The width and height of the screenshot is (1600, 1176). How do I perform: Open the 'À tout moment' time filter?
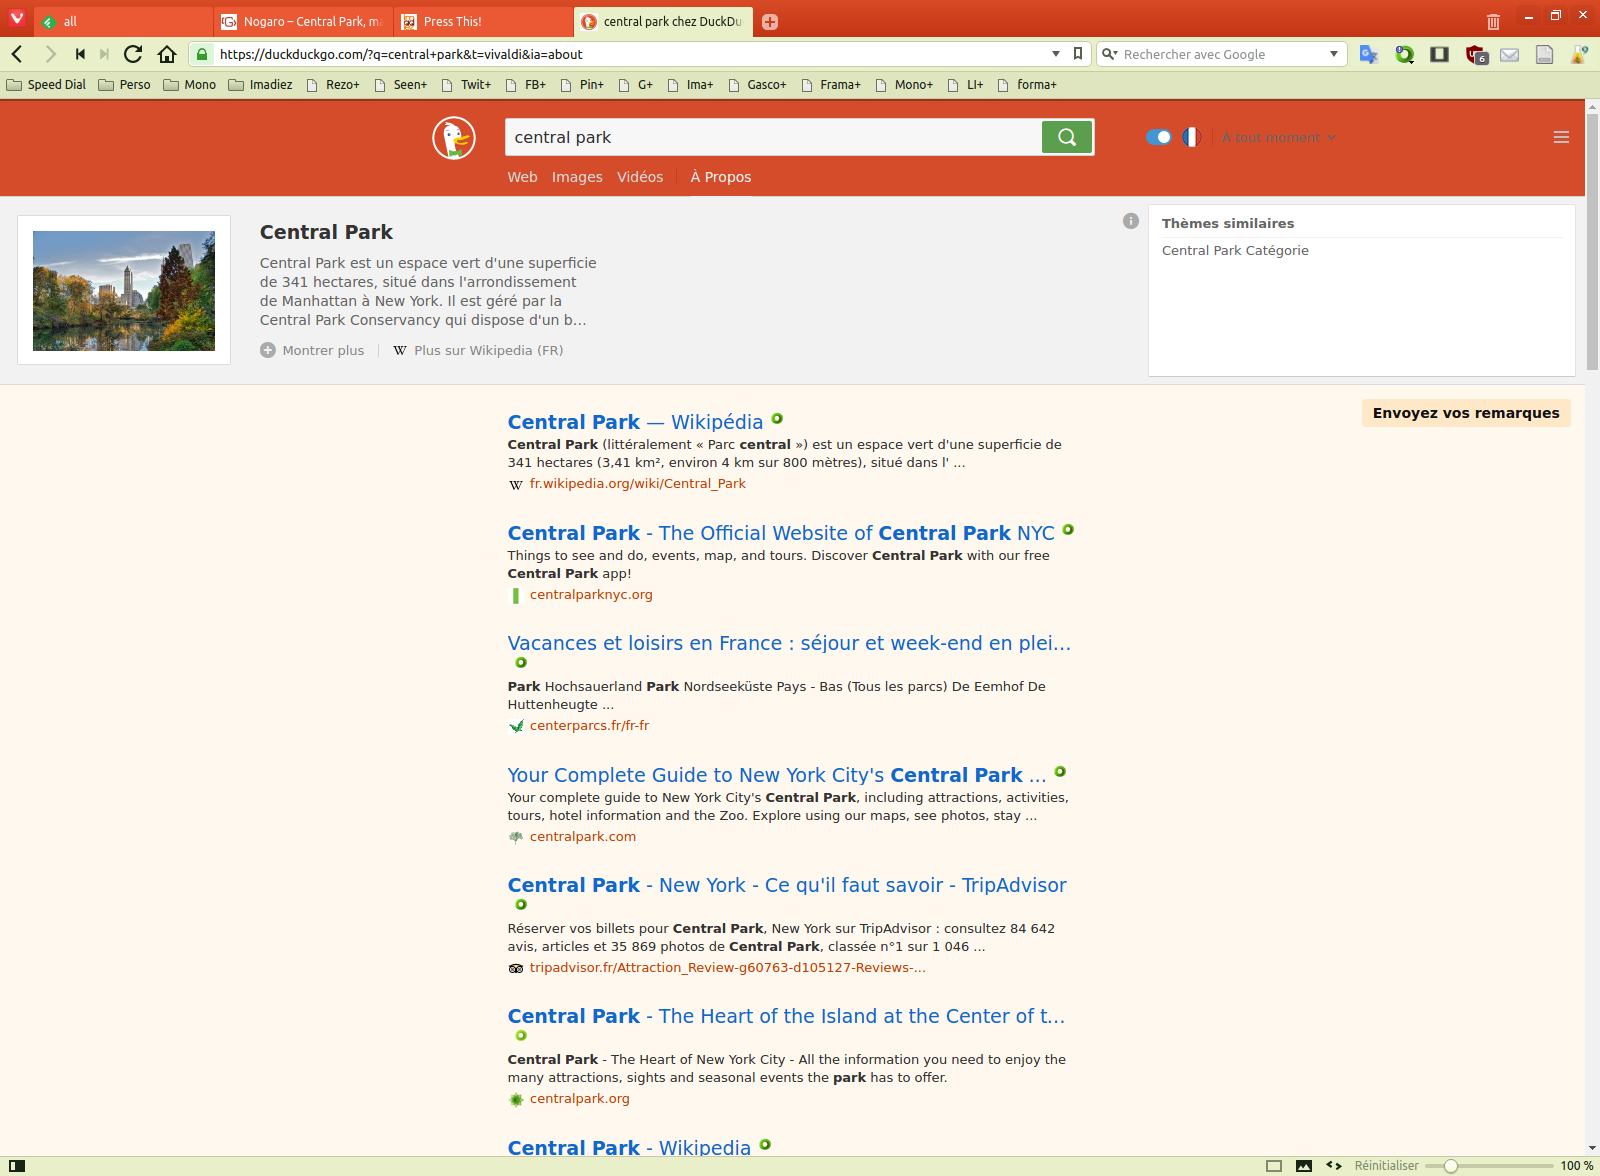coord(1278,137)
